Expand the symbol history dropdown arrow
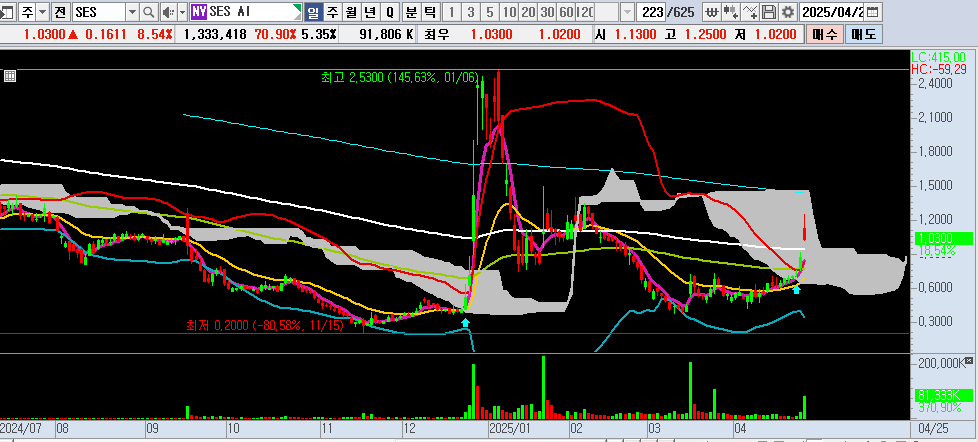978x442 pixels. pyautogui.click(x=132, y=11)
